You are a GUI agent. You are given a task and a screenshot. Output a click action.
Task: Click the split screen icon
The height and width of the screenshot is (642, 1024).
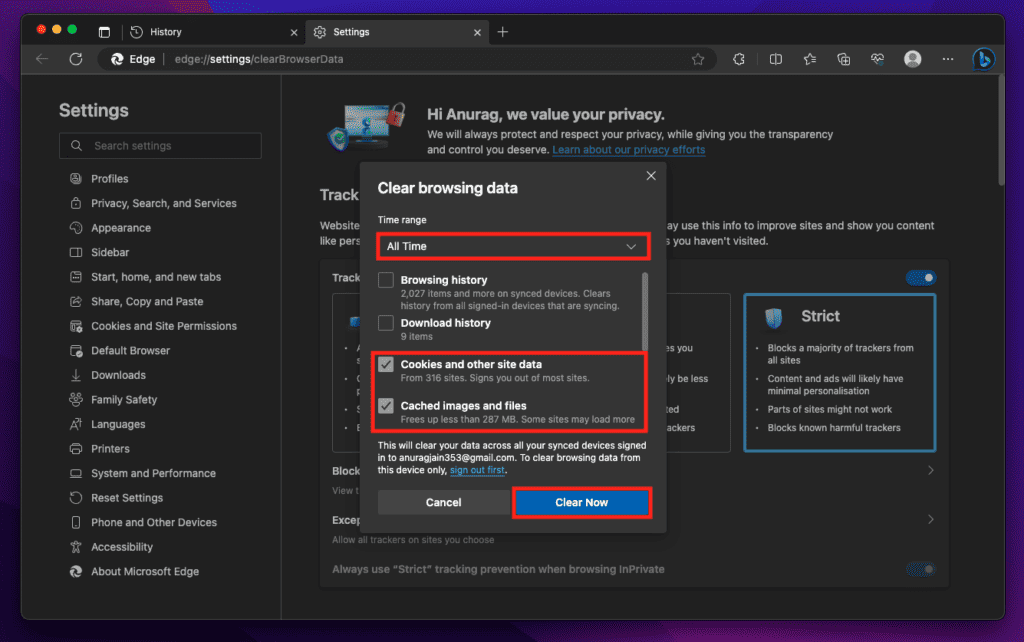[775, 59]
